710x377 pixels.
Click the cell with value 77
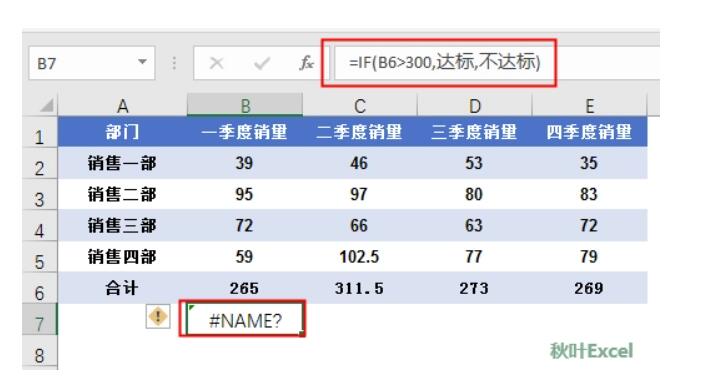coord(474,257)
